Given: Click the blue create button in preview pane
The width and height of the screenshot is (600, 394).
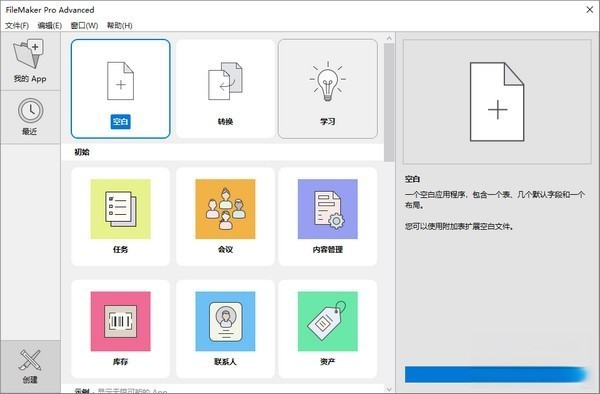Looking at the screenshot, I should tap(497, 374).
